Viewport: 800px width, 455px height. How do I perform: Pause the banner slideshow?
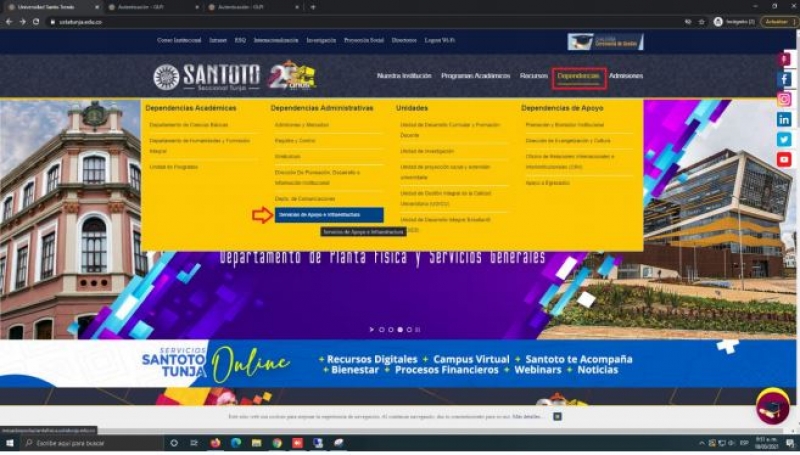point(418,330)
